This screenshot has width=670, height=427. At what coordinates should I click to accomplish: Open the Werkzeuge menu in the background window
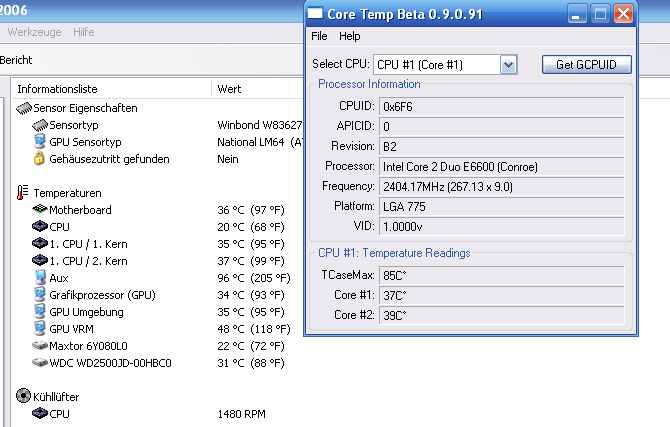tap(34, 32)
